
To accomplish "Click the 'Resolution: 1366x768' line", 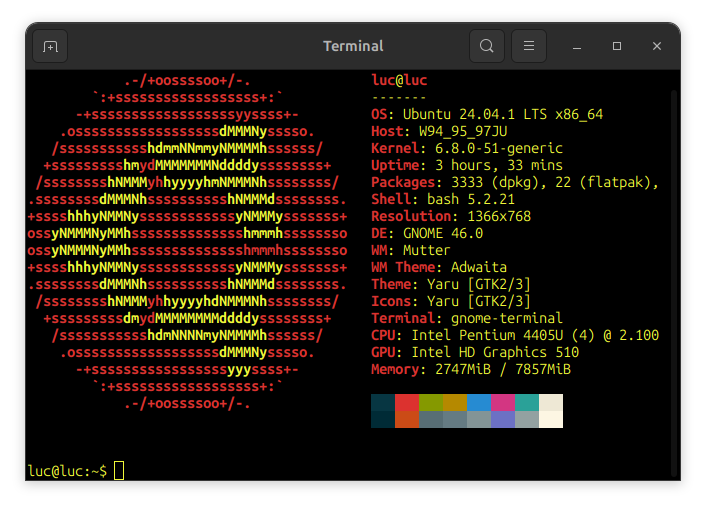I will (451, 217).
